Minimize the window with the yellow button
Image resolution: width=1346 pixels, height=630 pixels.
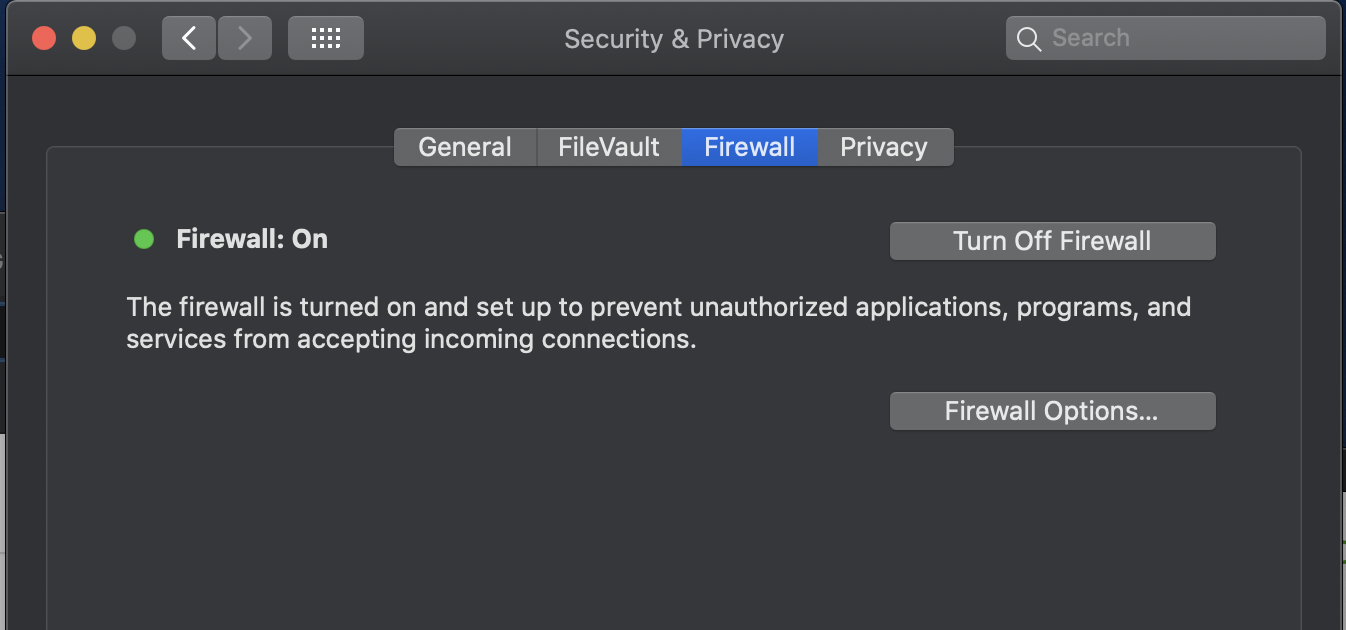pyautogui.click(x=84, y=39)
